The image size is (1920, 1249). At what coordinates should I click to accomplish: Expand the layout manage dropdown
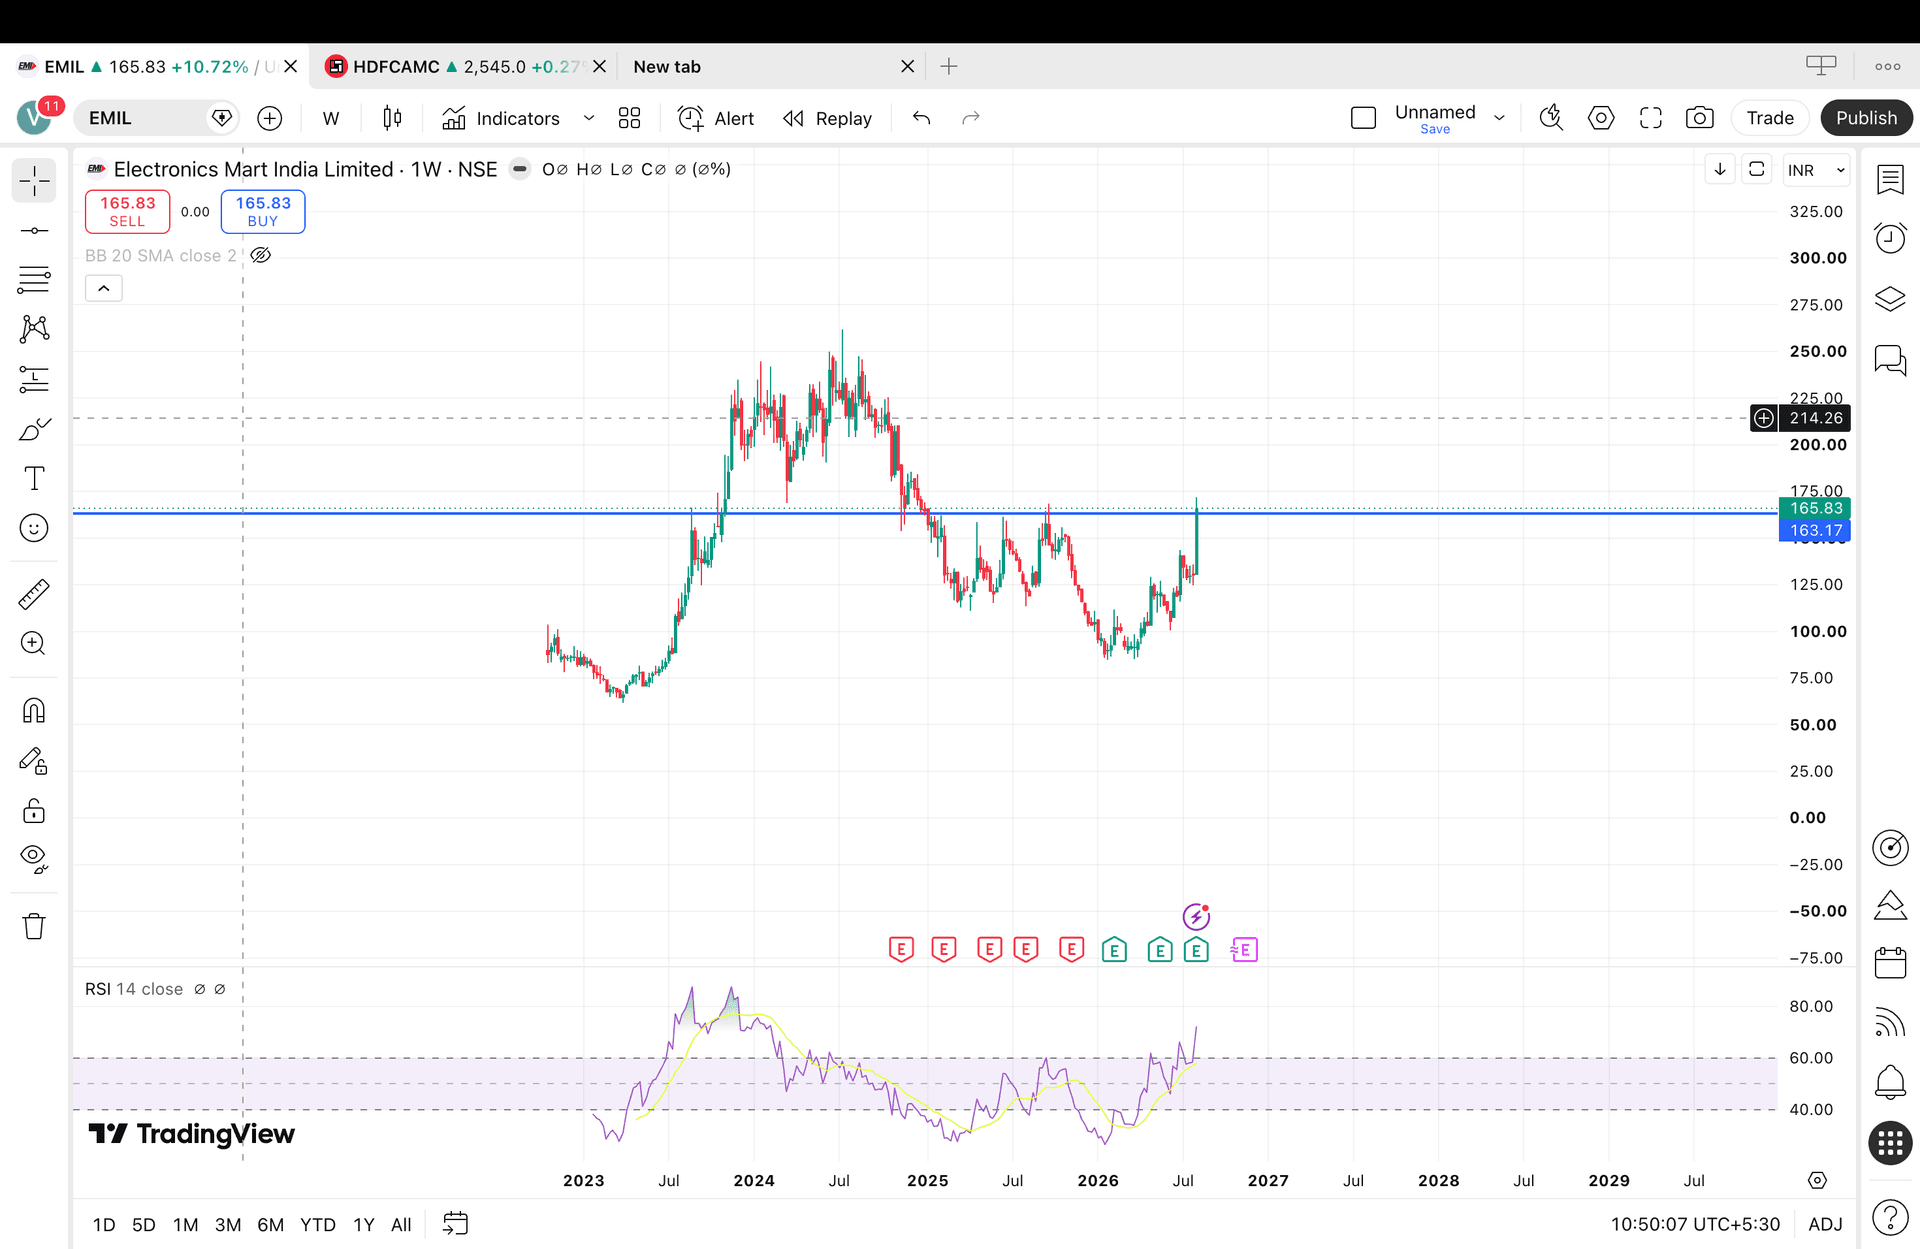pyautogui.click(x=1499, y=118)
